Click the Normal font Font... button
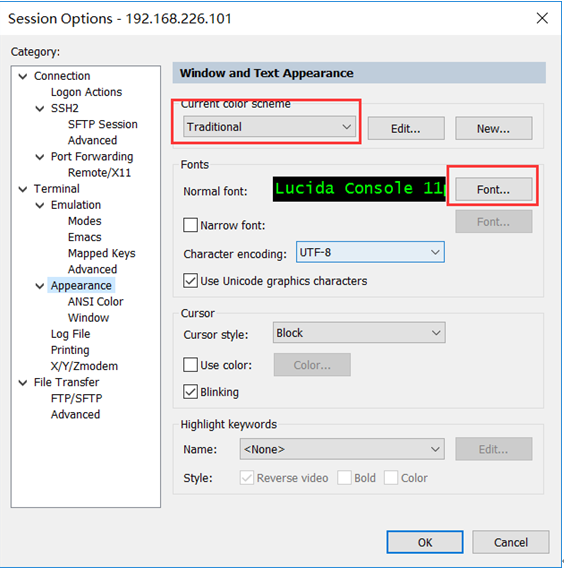The image size is (564, 573). [493, 189]
